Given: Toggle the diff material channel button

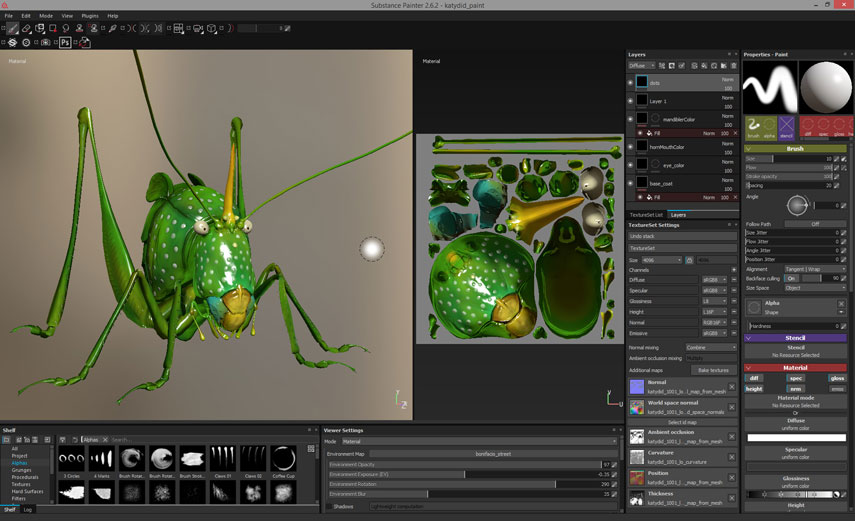Looking at the screenshot, I should coord(754,378).
